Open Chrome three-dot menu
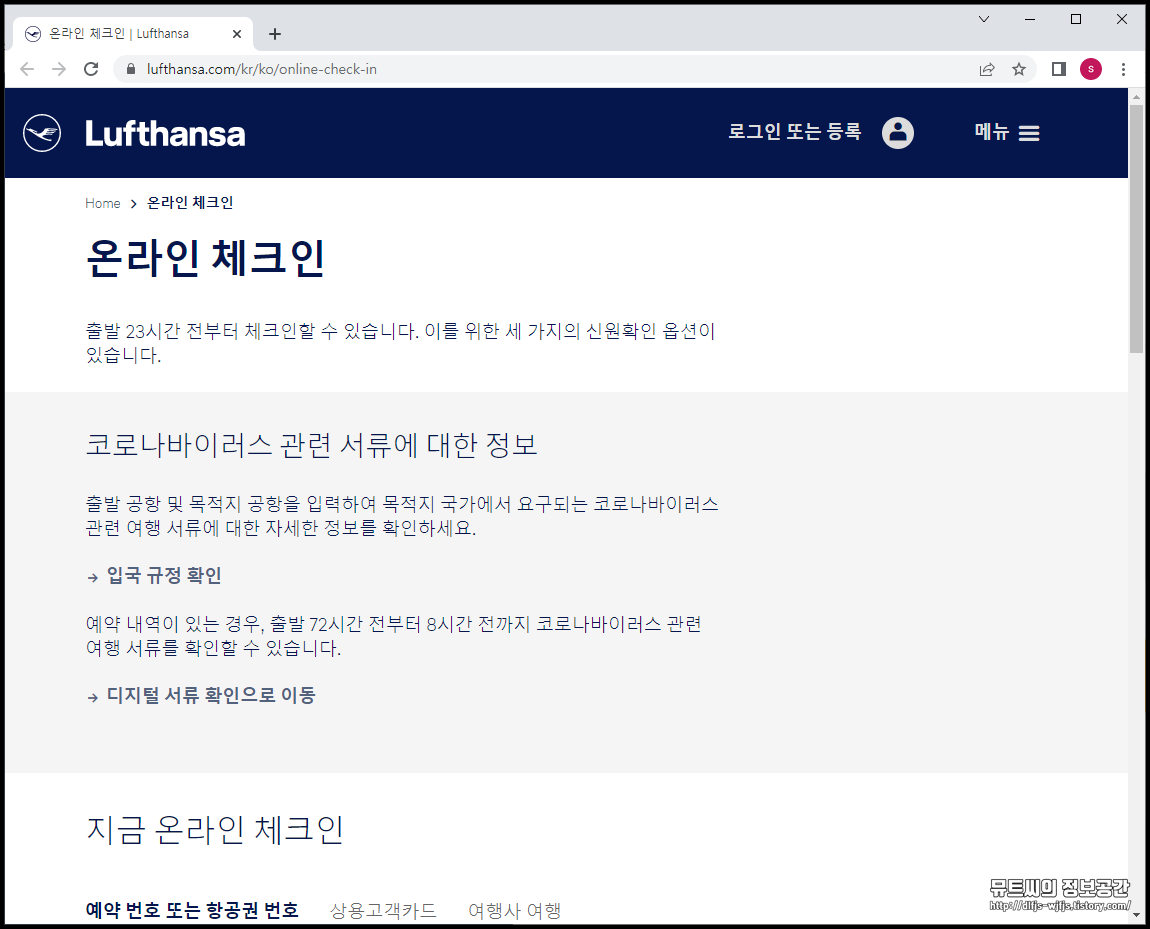Screen dimensions: 1150x929 1123,69
